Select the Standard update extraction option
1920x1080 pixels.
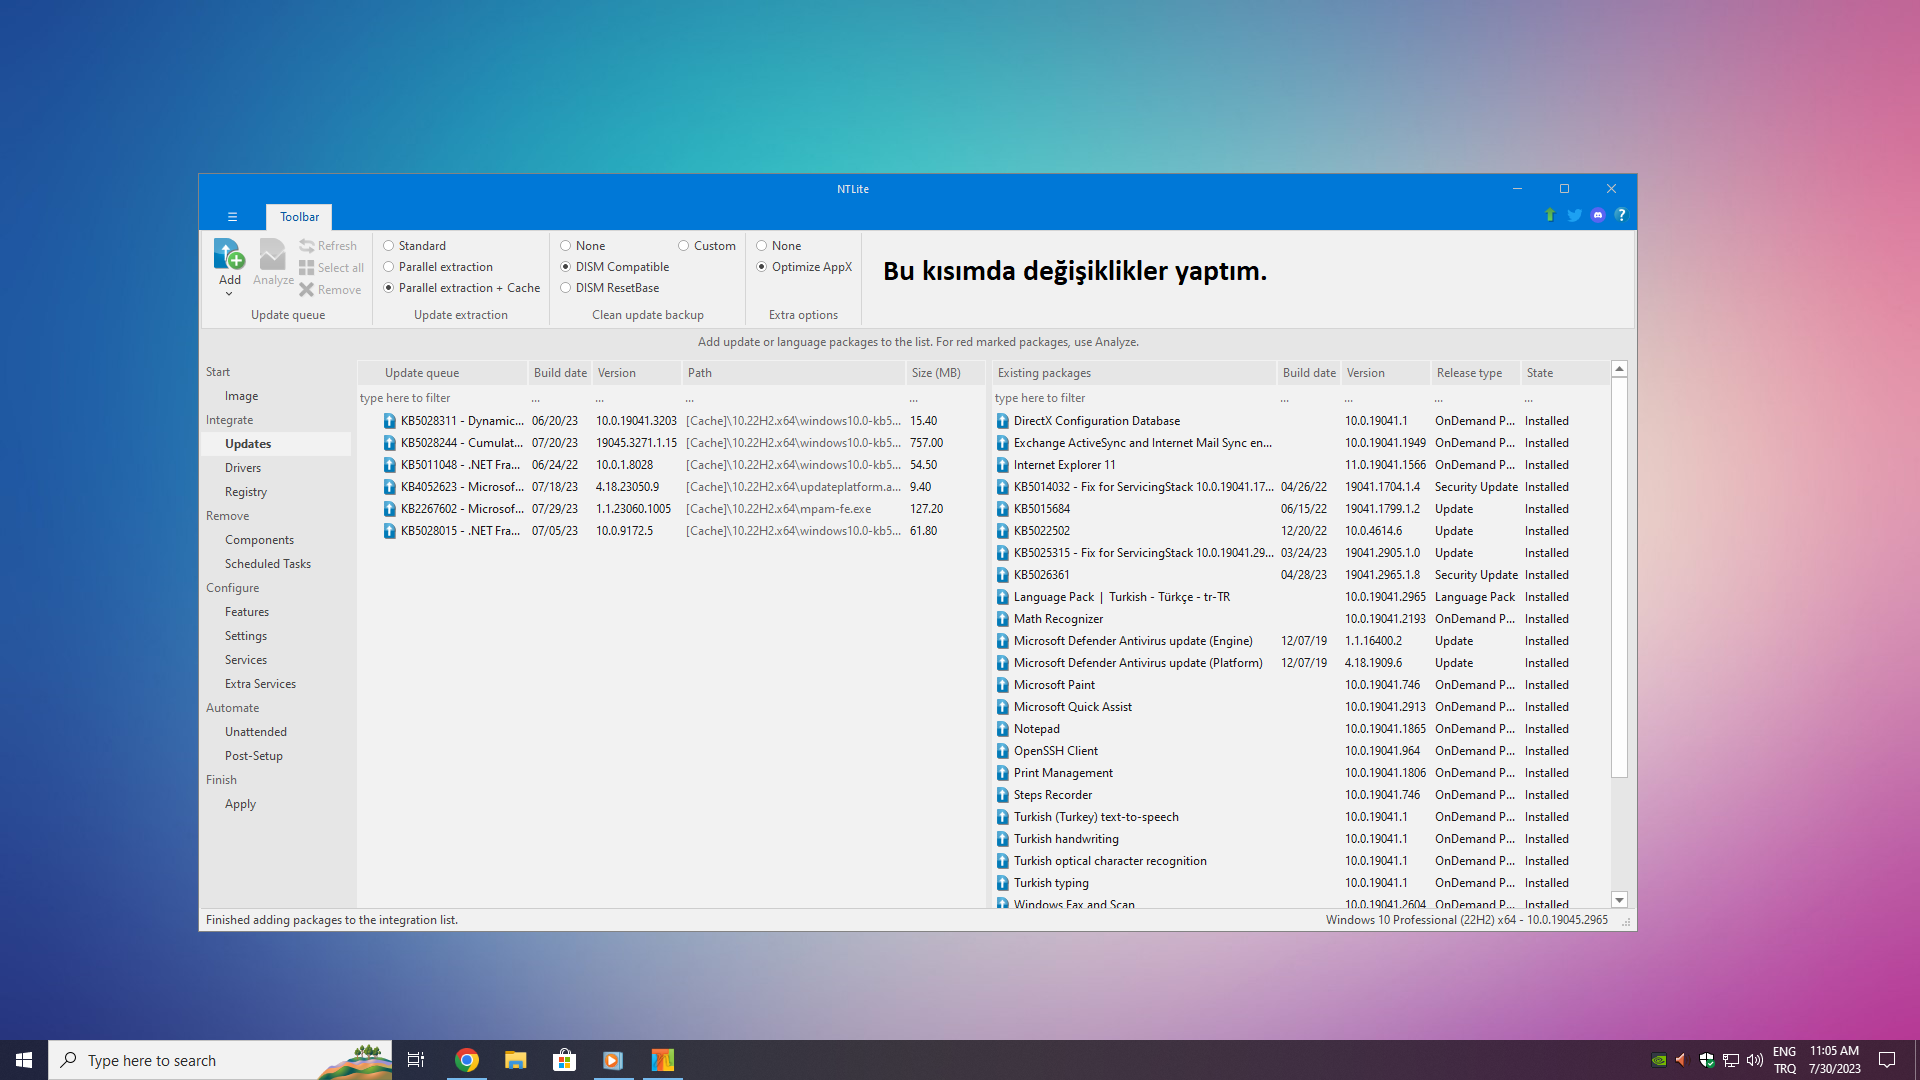[389, 246]
